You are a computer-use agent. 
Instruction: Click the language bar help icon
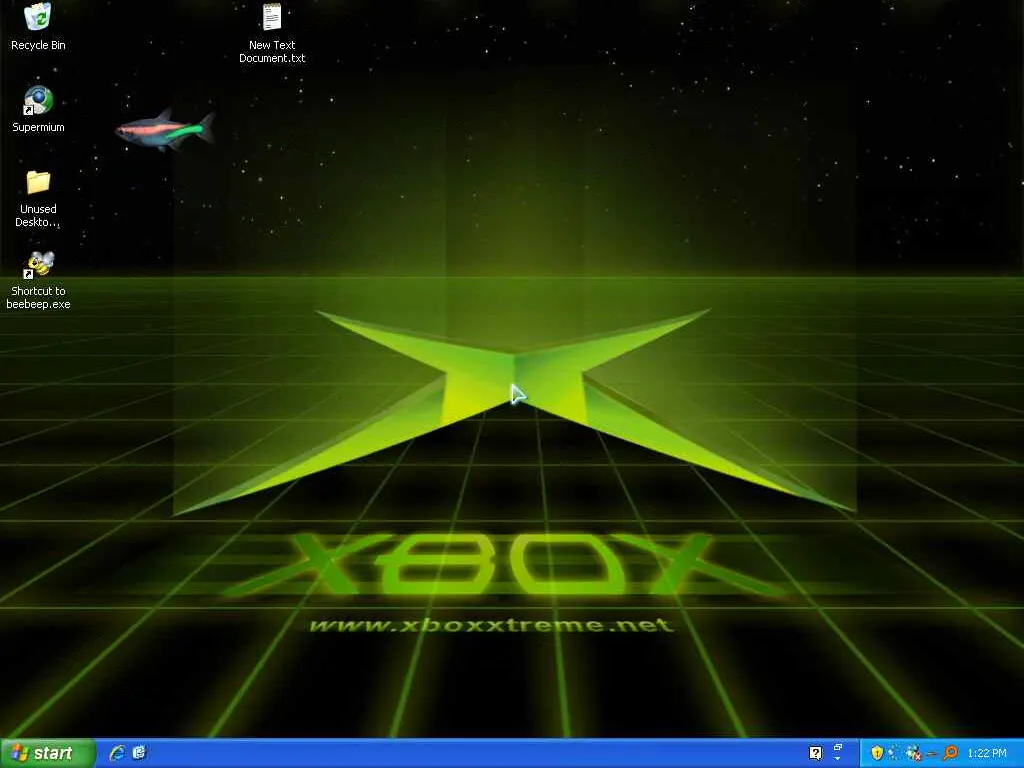coord(816,753)
